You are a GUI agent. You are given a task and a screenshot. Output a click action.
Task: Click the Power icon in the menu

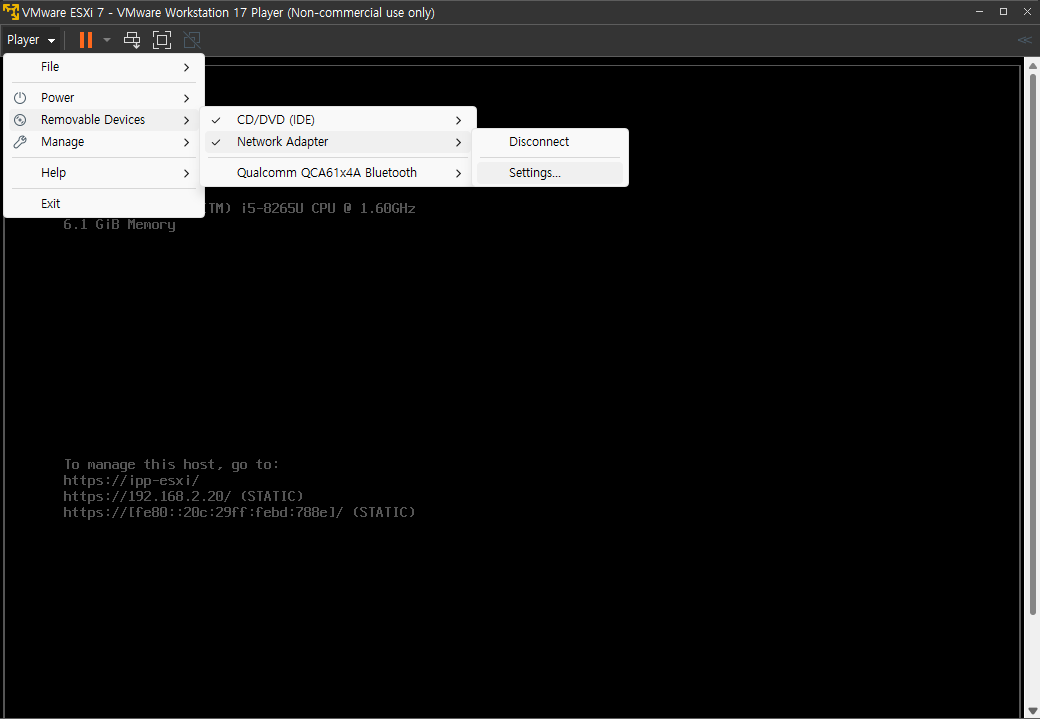(x=21, y=98)
